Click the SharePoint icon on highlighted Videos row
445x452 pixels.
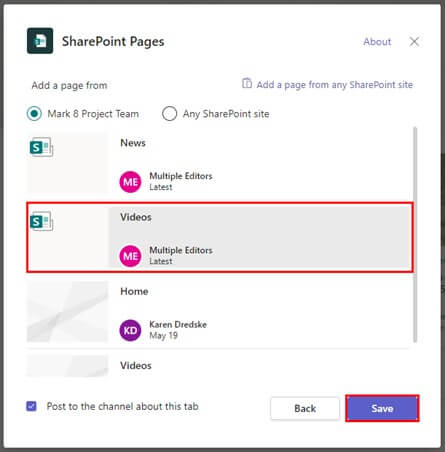[41, 221]
